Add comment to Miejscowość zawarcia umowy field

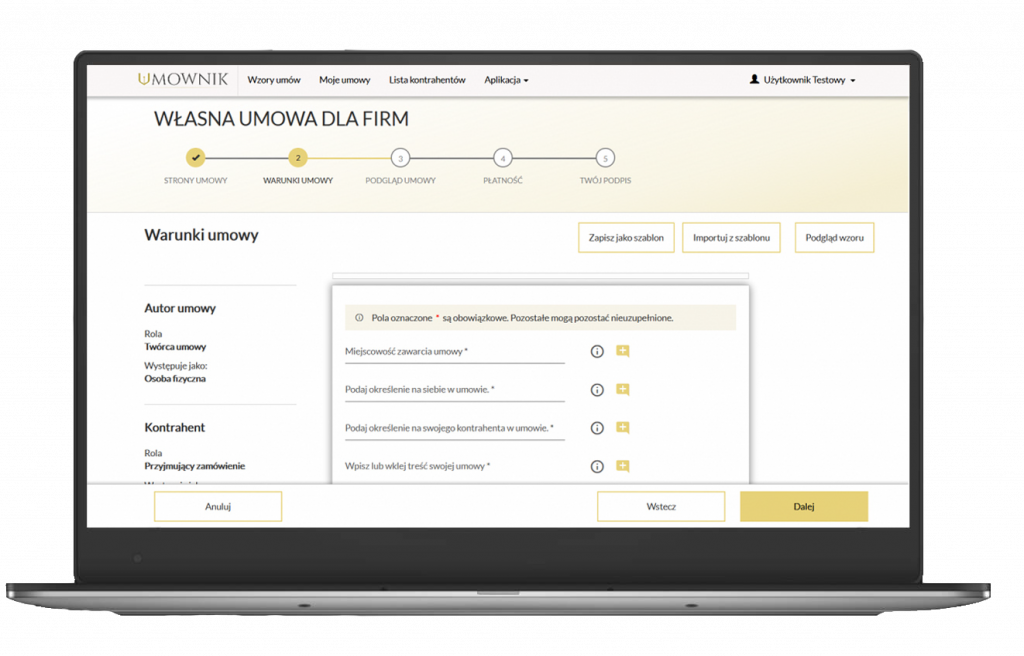(623, 352)
